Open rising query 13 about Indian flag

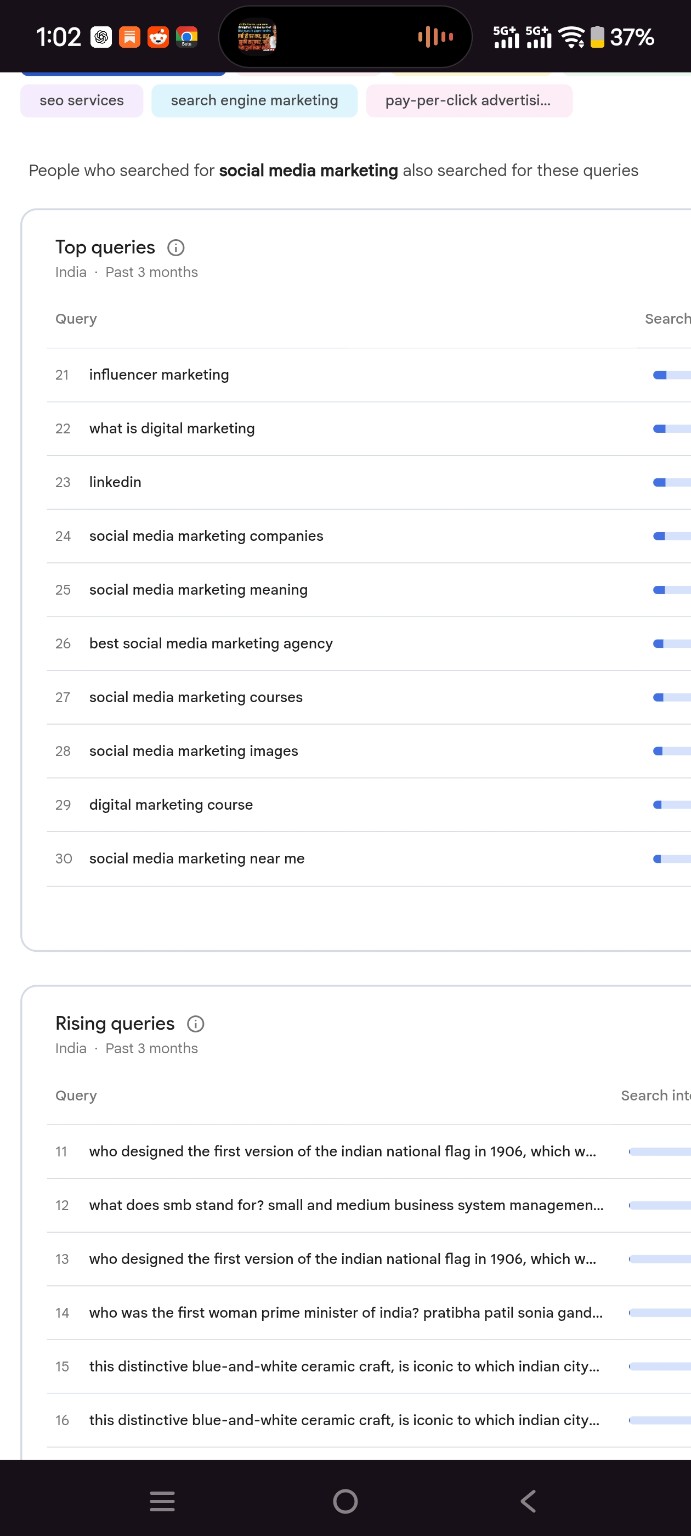pyautogui.click(x=343, y=1260)
